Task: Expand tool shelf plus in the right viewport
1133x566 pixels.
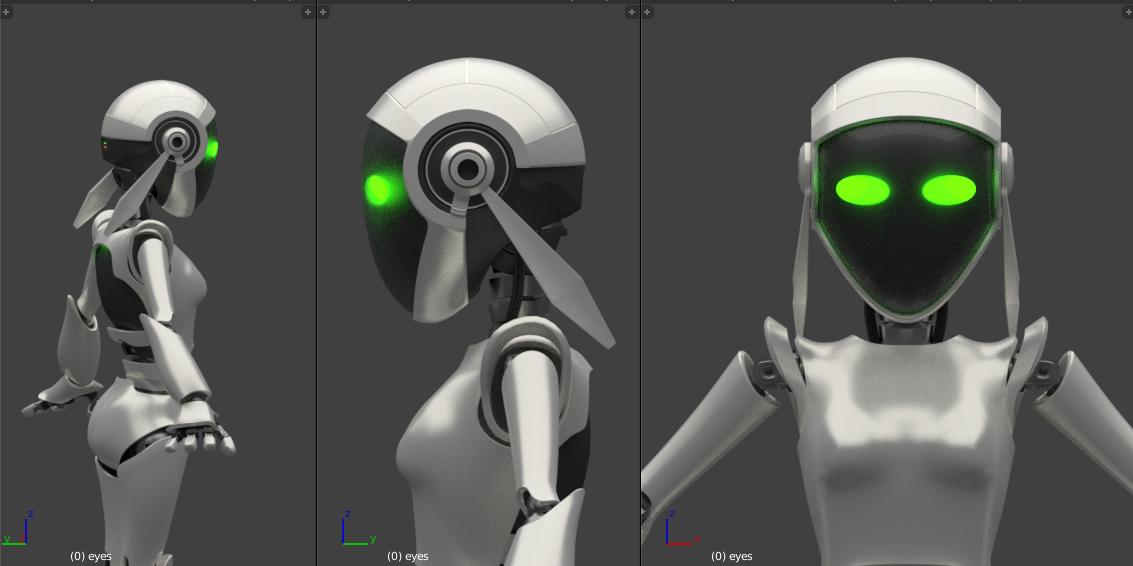Action: click(x=648, y=12)
